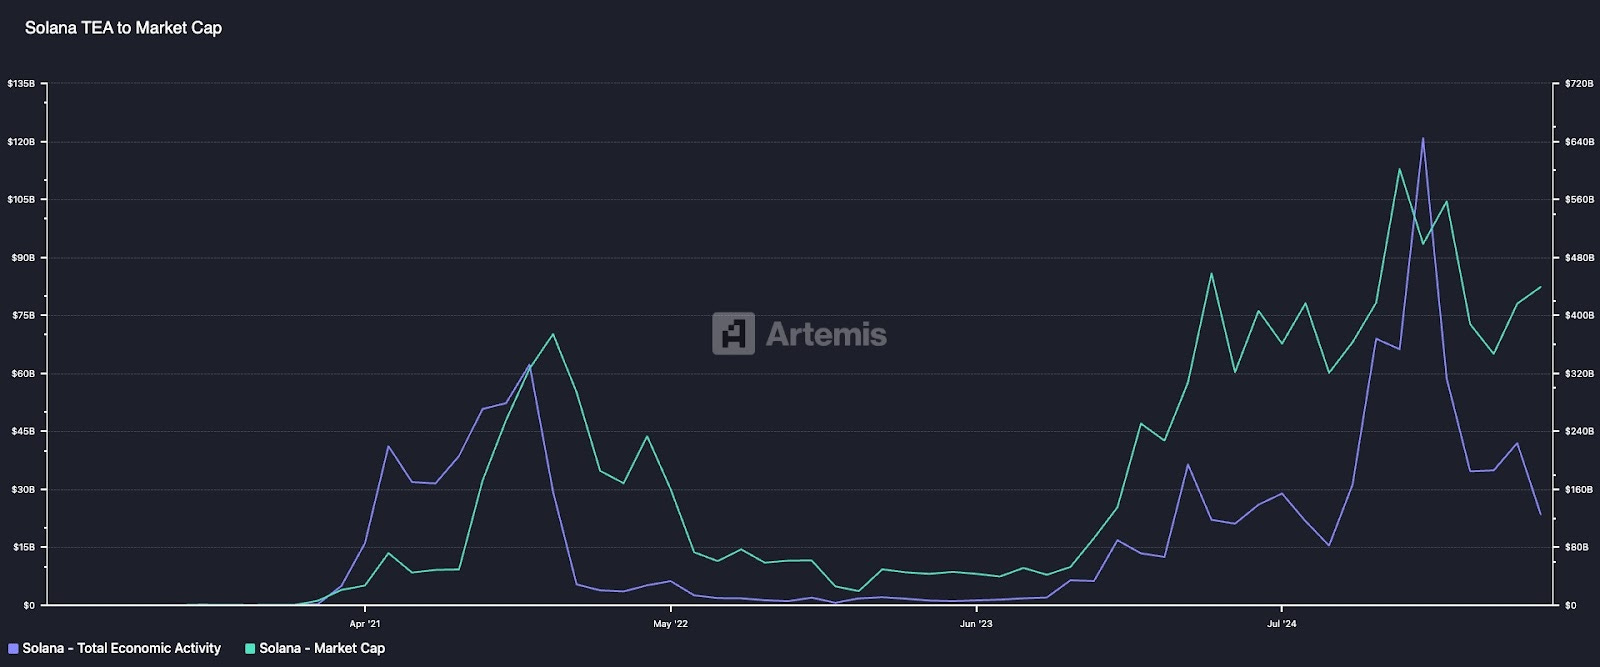Click the $60B left axis label
The image size is (1600, 667).
click(x=23, y=374)
